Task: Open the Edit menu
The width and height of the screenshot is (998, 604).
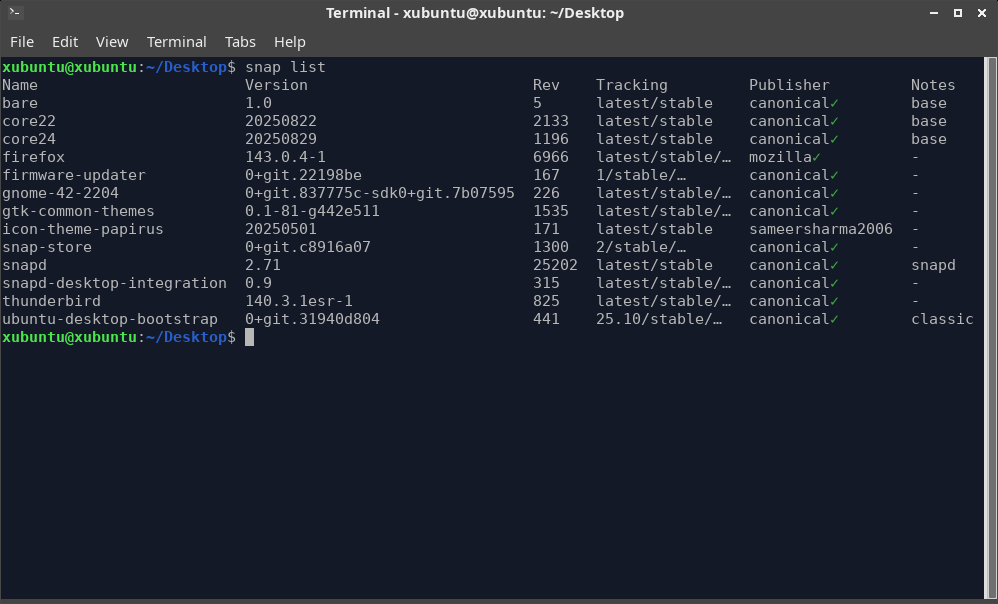Action: click(x=65, y=42)
